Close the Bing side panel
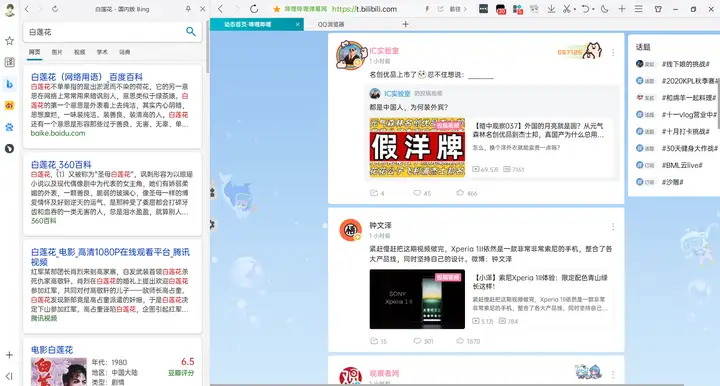The image size is (720, 386). (x=202, y=9)
